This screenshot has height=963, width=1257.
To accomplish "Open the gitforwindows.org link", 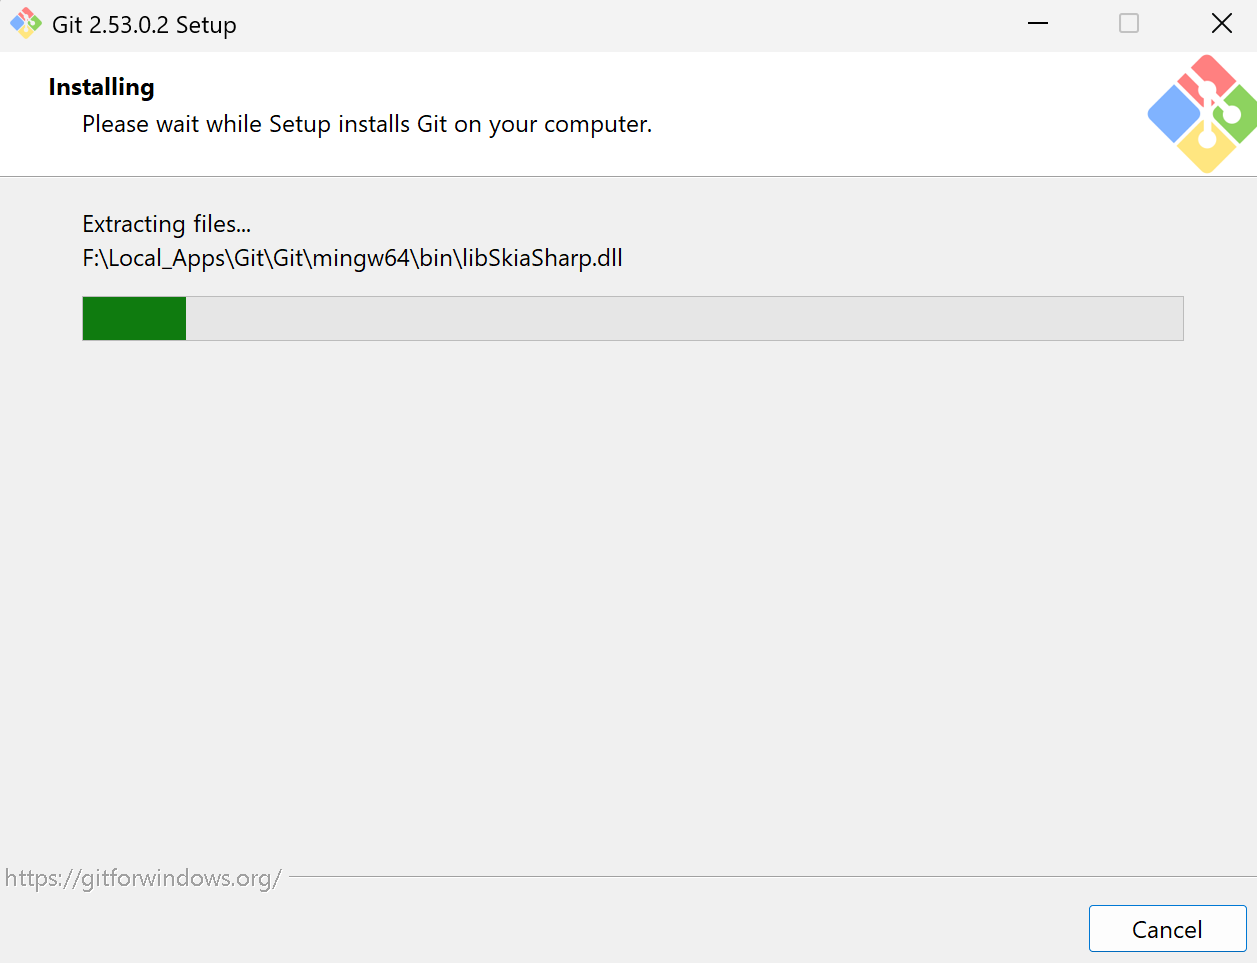I will 143,878.
